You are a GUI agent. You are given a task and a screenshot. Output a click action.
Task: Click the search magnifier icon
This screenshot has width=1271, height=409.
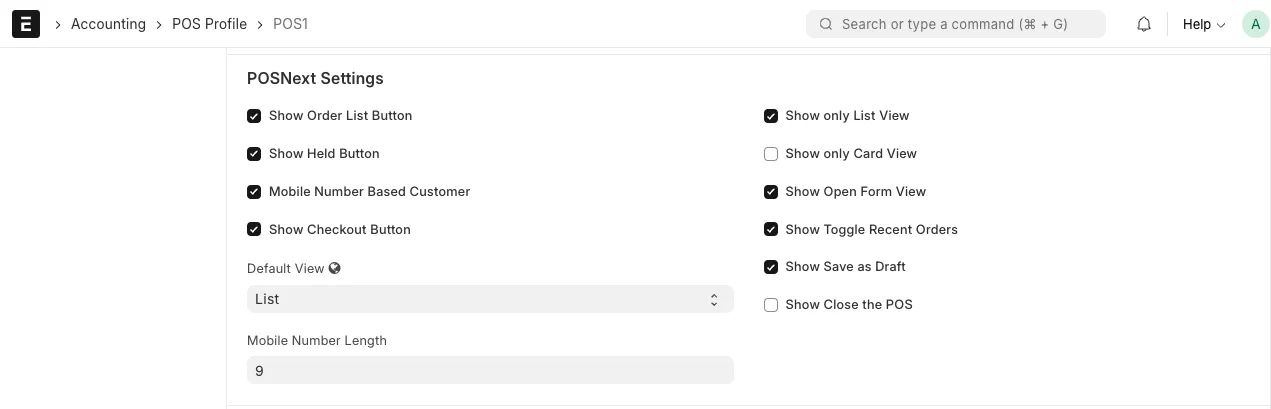826,24
